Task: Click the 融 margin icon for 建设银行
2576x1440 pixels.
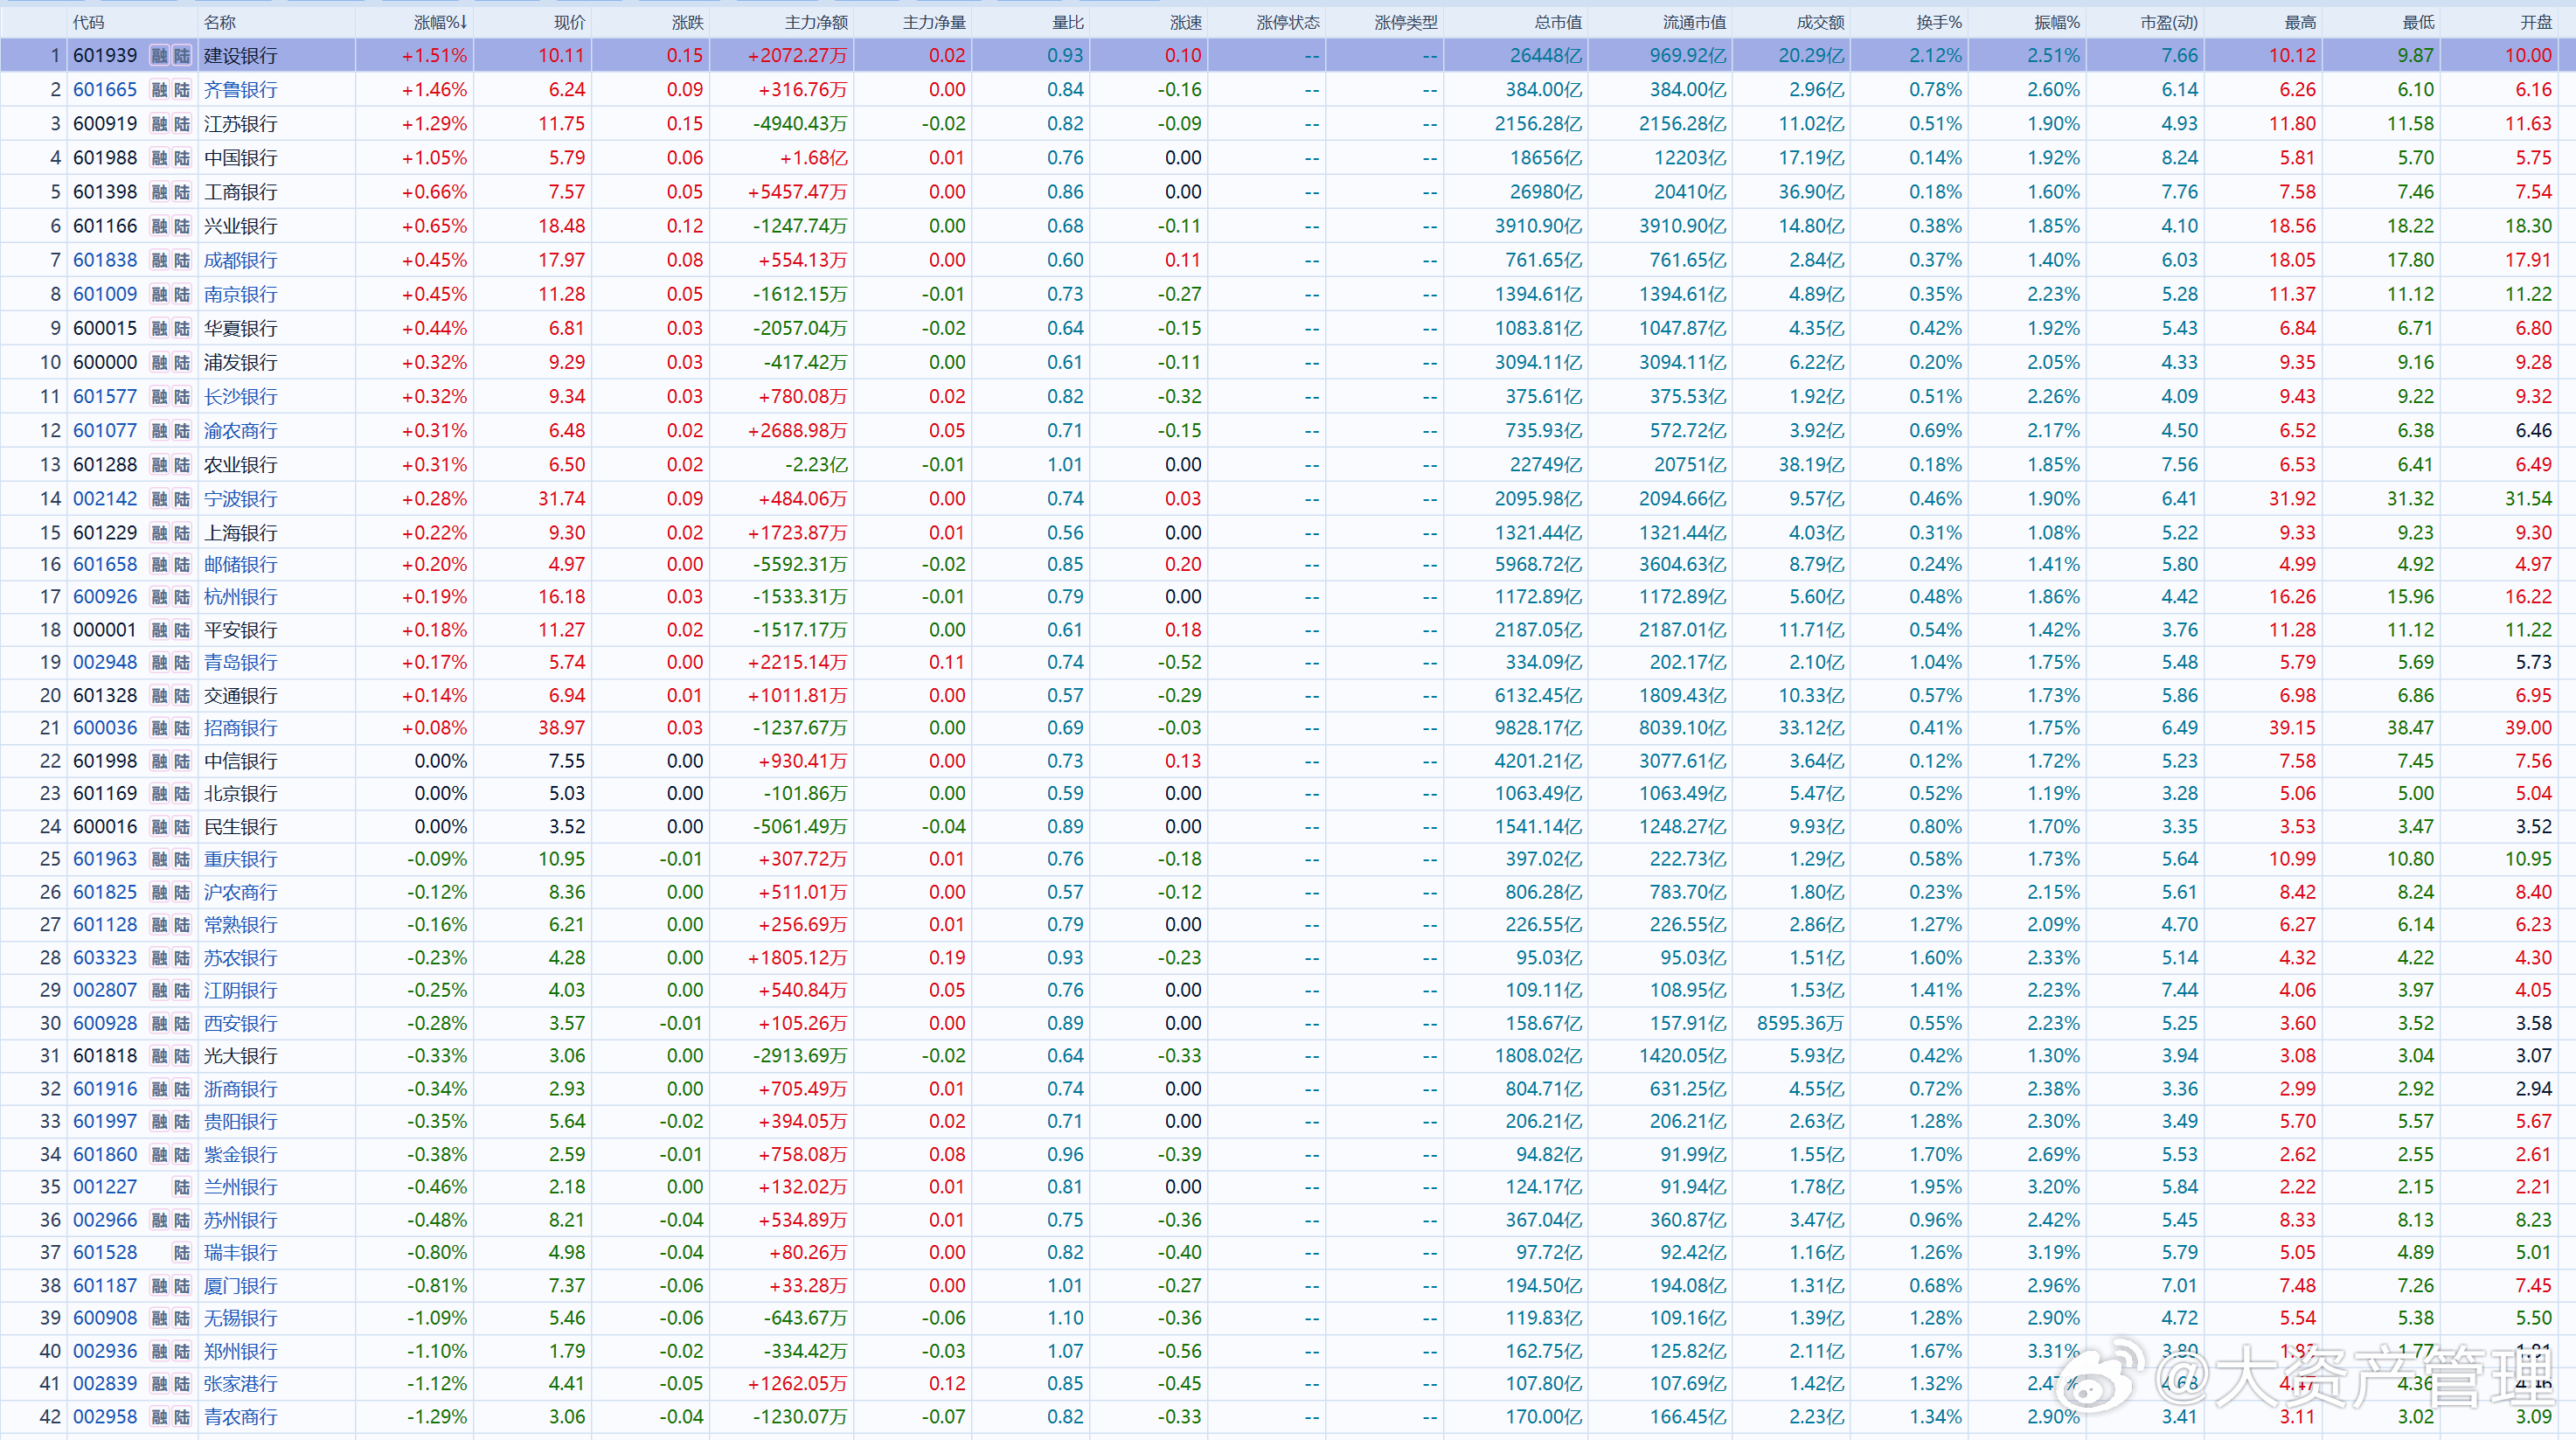Action: coord(159,56)
